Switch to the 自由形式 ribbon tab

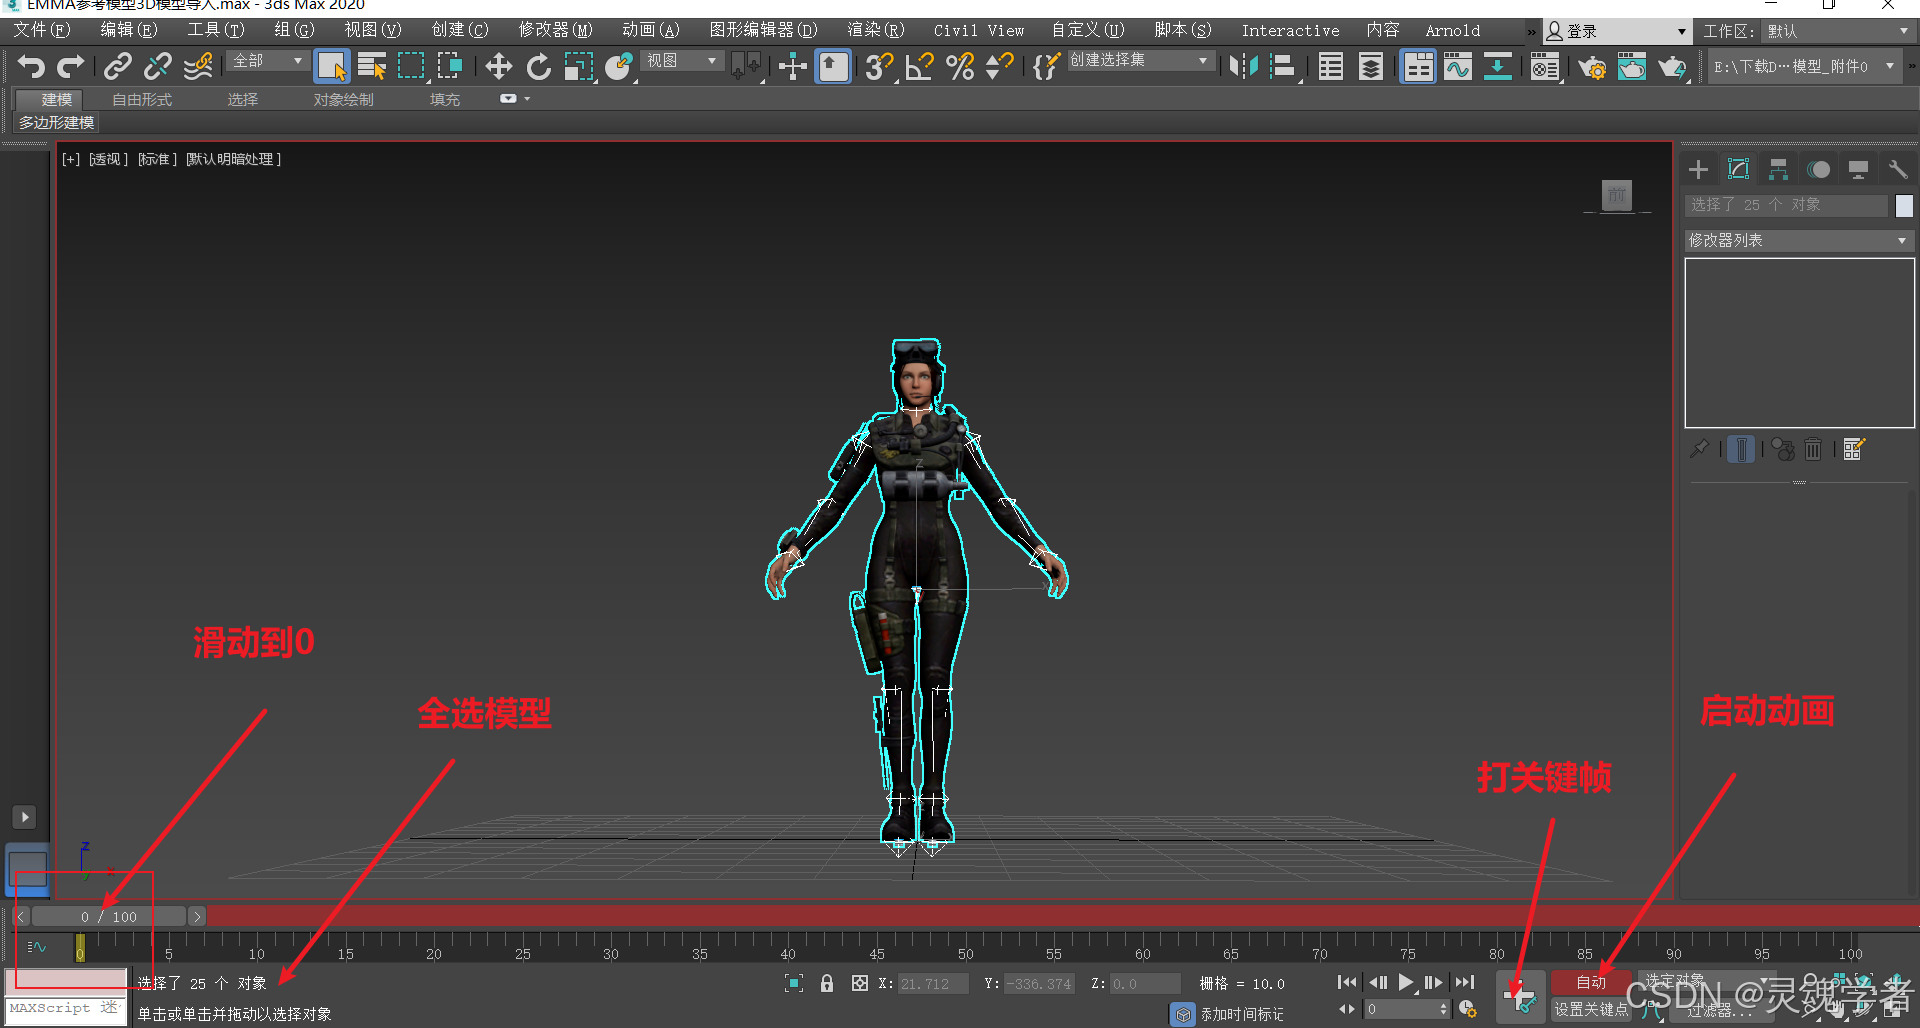(141, 100)
